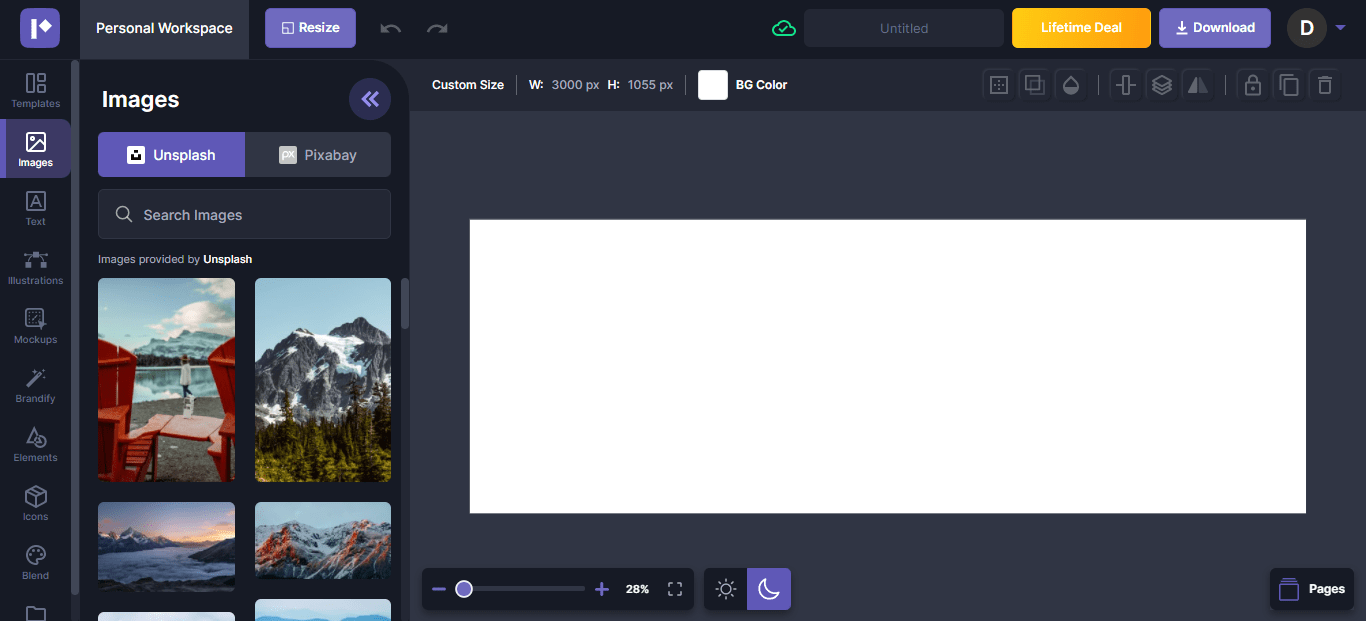
Task: Click the flip mirror icon
Action: tap(1197, 85)
